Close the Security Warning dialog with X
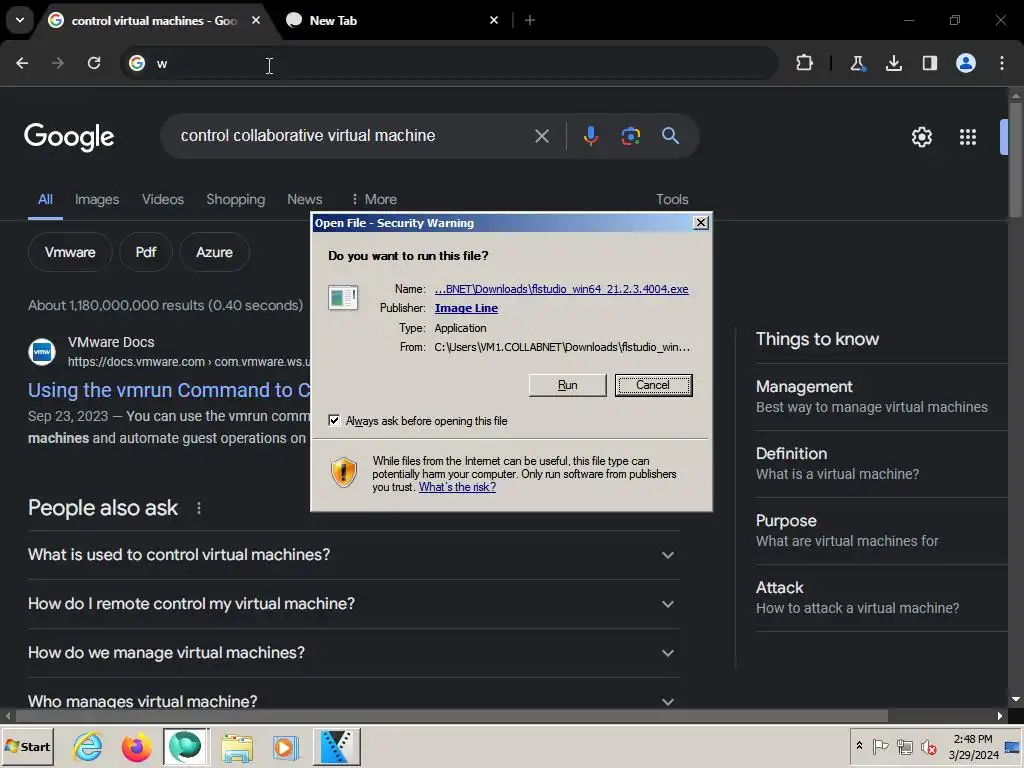This screenshot has width=1024, height=768. coord(701,223)
